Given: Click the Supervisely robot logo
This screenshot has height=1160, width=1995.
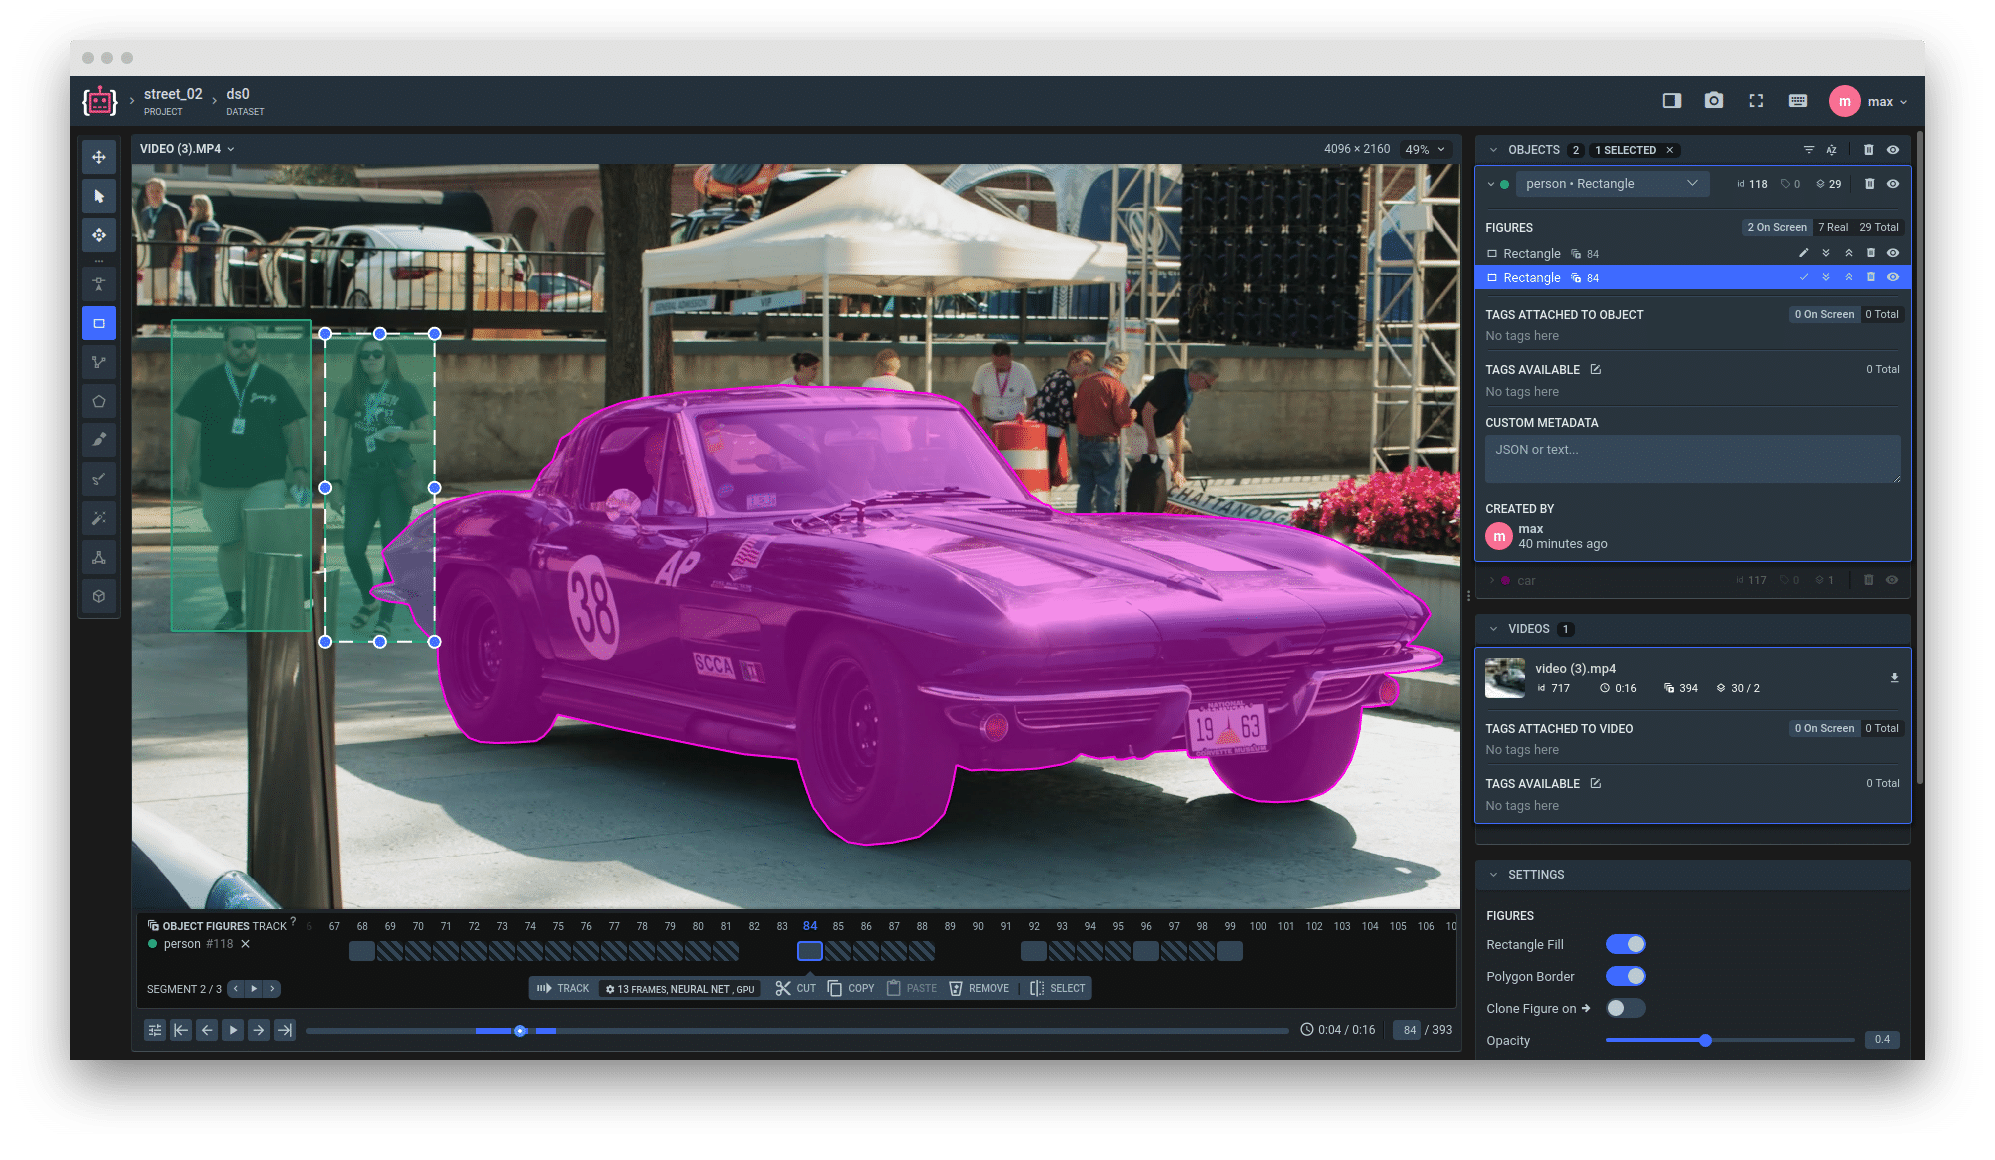Looking at the screenshot, I should click(x=100, y=101).
